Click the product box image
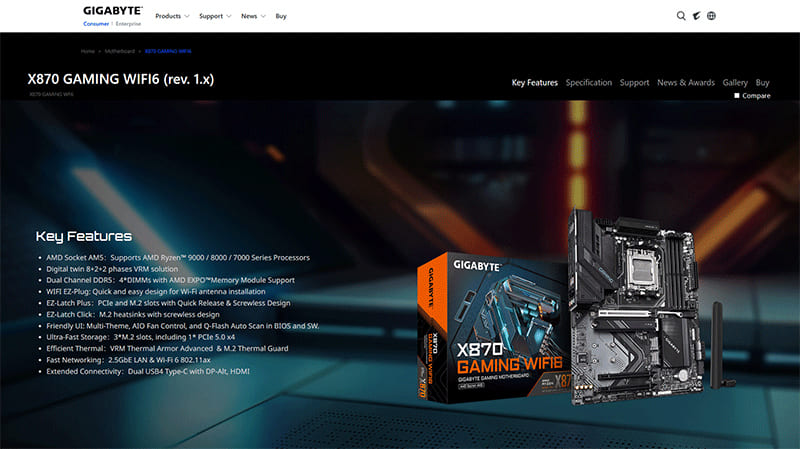The height and width of the screenshot is (449, 800). click(493, 327)
